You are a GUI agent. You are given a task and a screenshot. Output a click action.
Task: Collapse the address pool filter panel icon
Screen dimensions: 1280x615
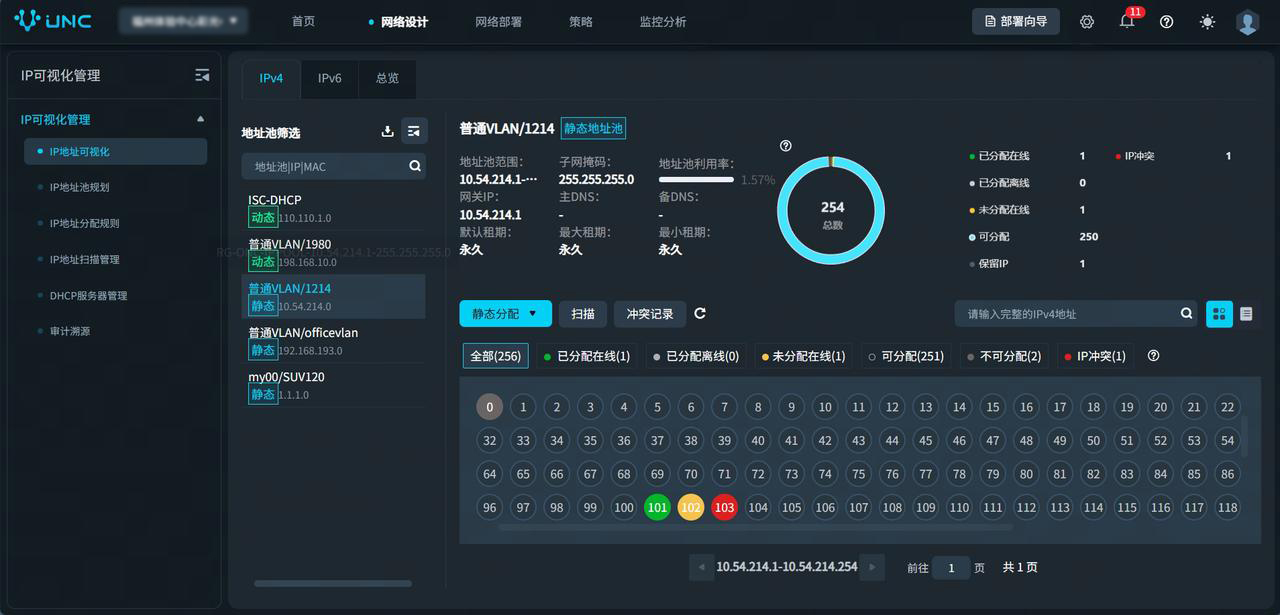414,131
